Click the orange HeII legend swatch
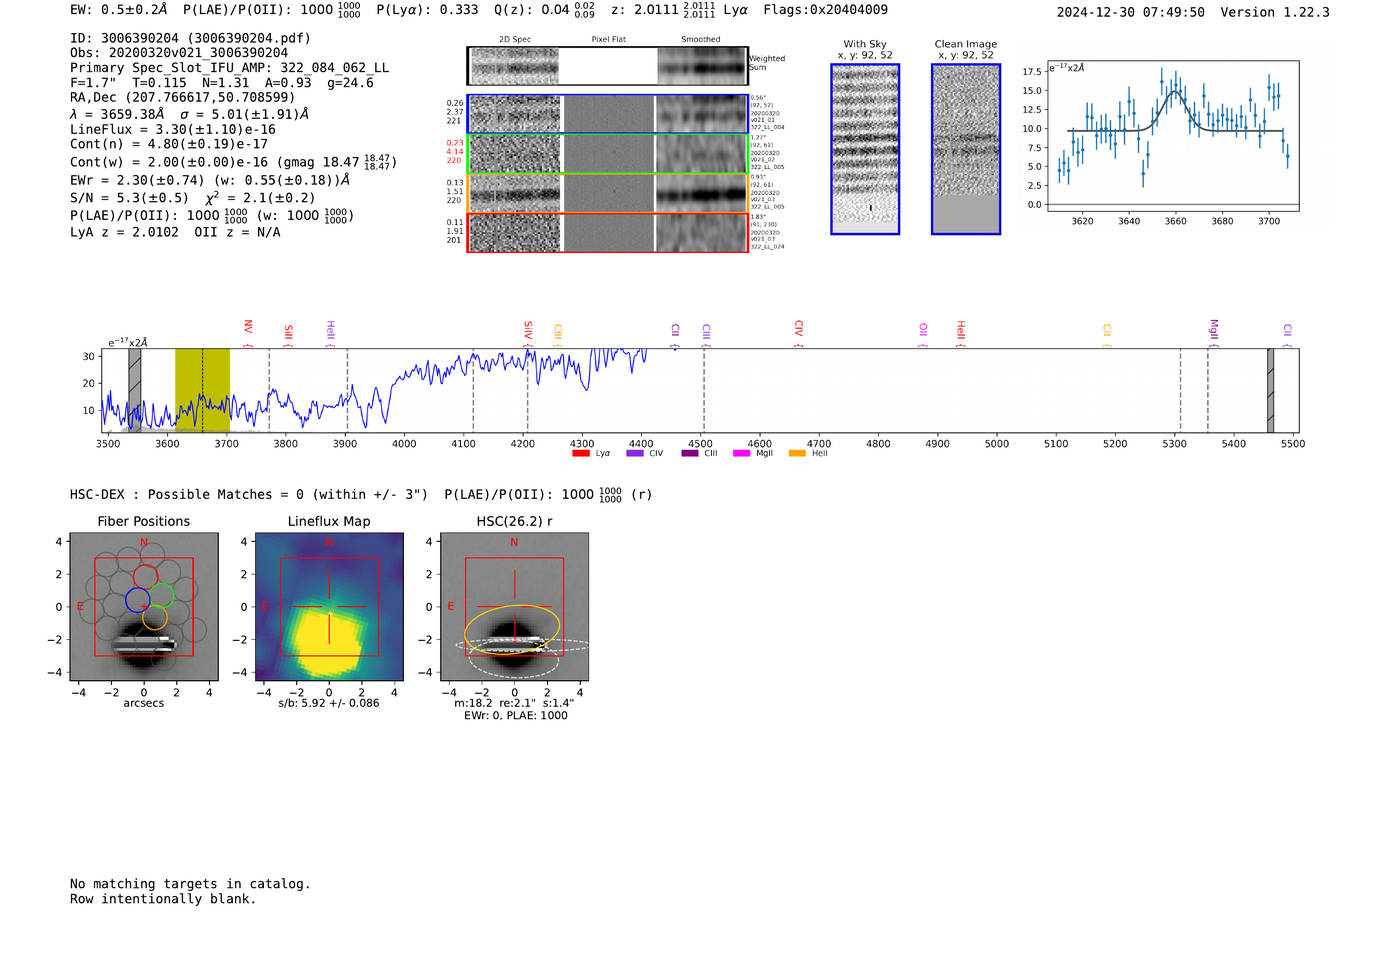 [797, 454]
